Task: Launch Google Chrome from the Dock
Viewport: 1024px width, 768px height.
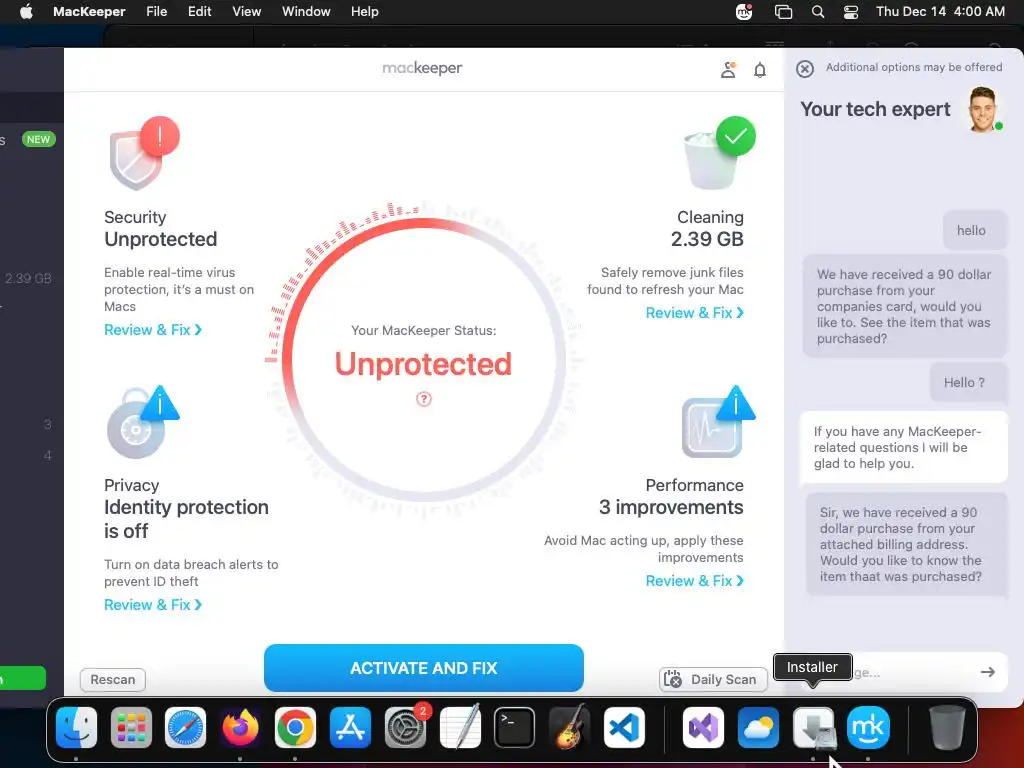Action: click(x=295, y=727)
